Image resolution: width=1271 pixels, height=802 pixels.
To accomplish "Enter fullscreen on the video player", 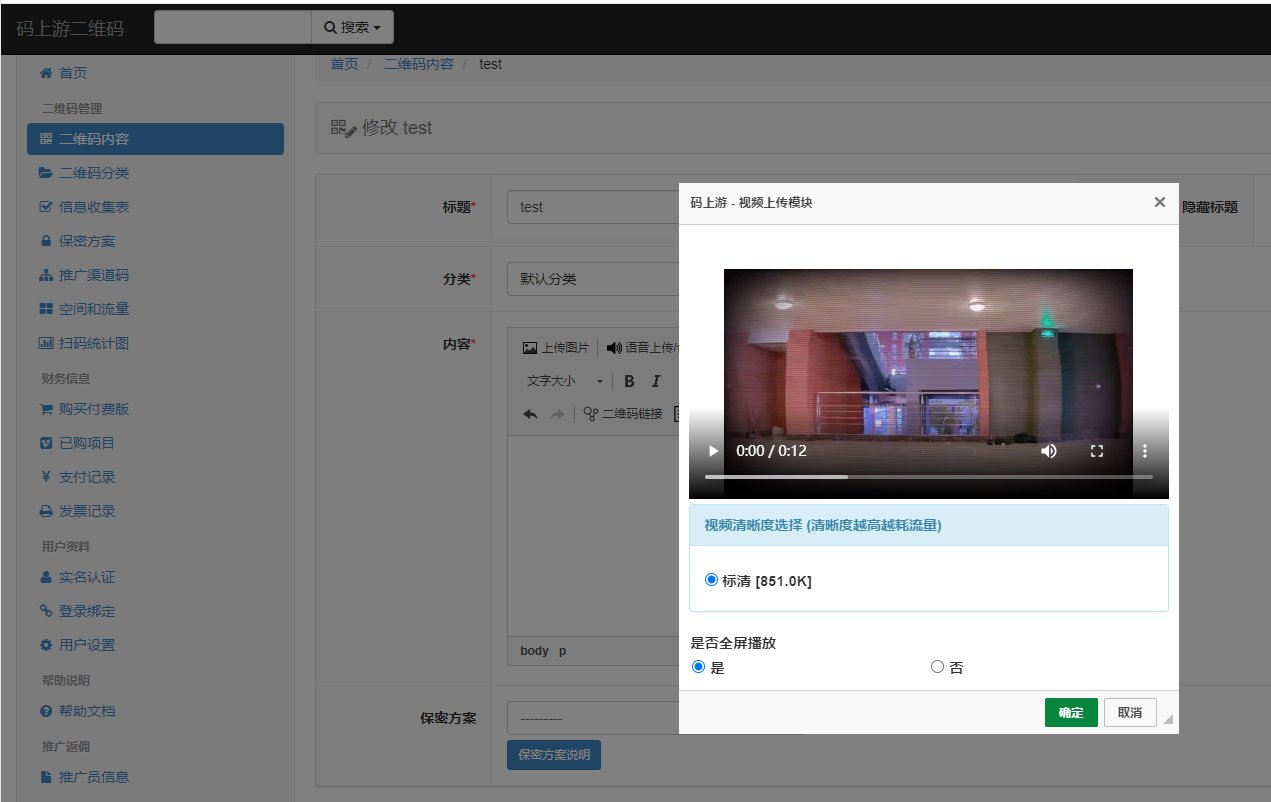I will pos(1096,451).
